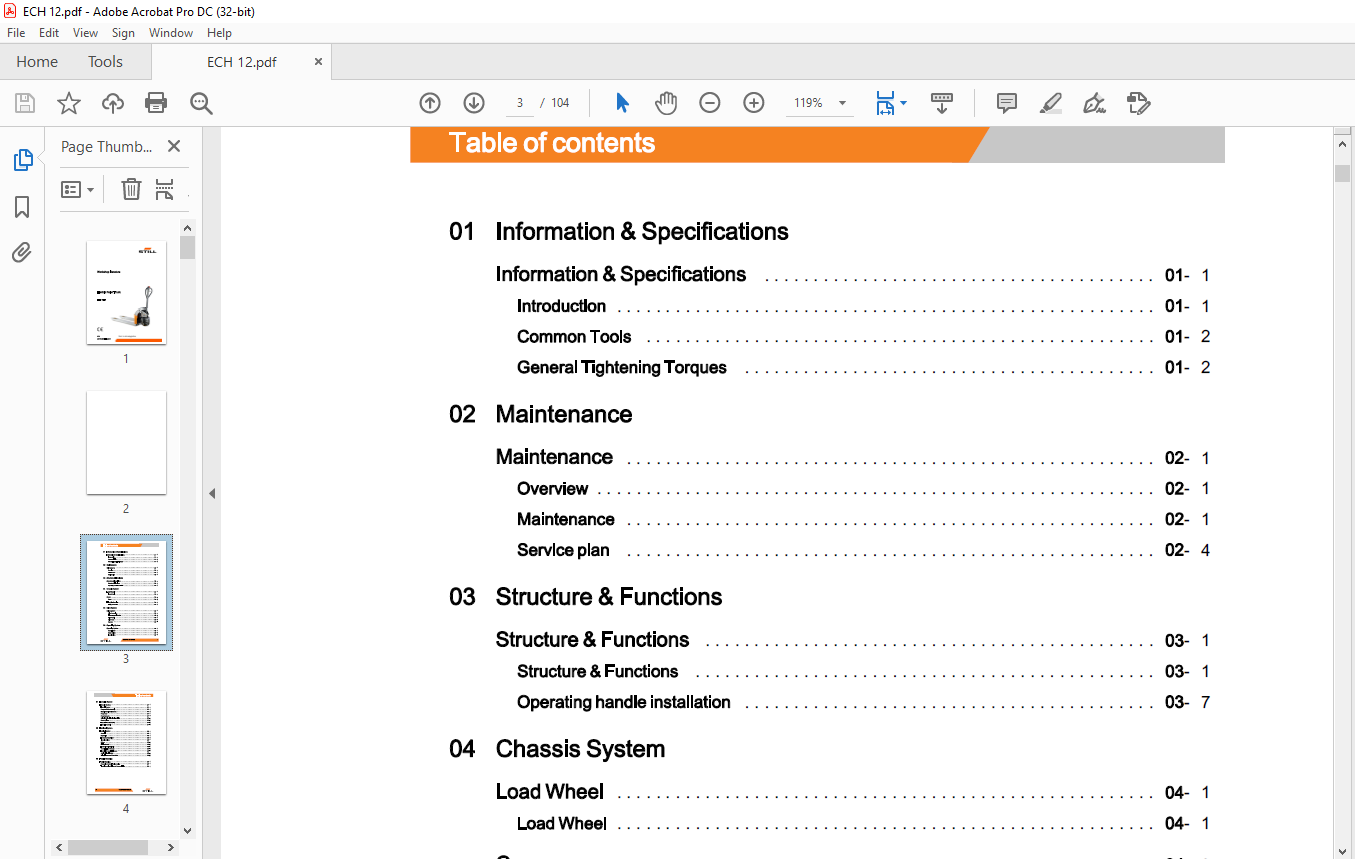Open the Attachments paperclip icon
Image resolution: width=1355 pixels, height=859 pixels.
(22, 252)
